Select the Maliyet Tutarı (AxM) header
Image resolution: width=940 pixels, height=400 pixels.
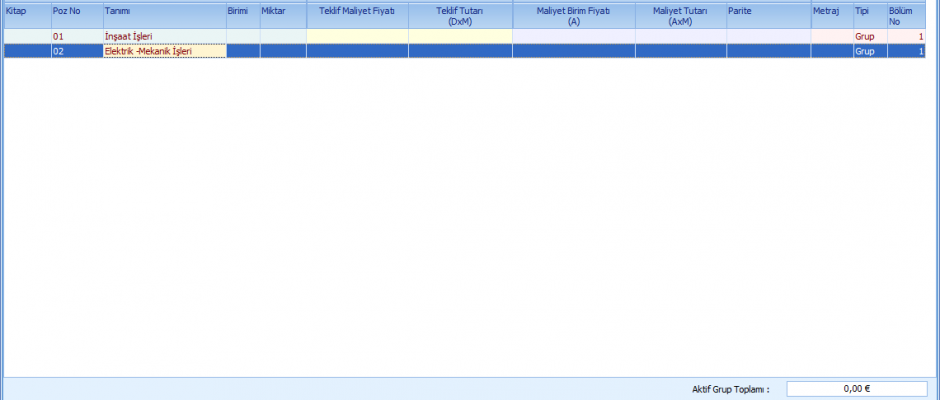pyautogui.click(x=680, y=15)
